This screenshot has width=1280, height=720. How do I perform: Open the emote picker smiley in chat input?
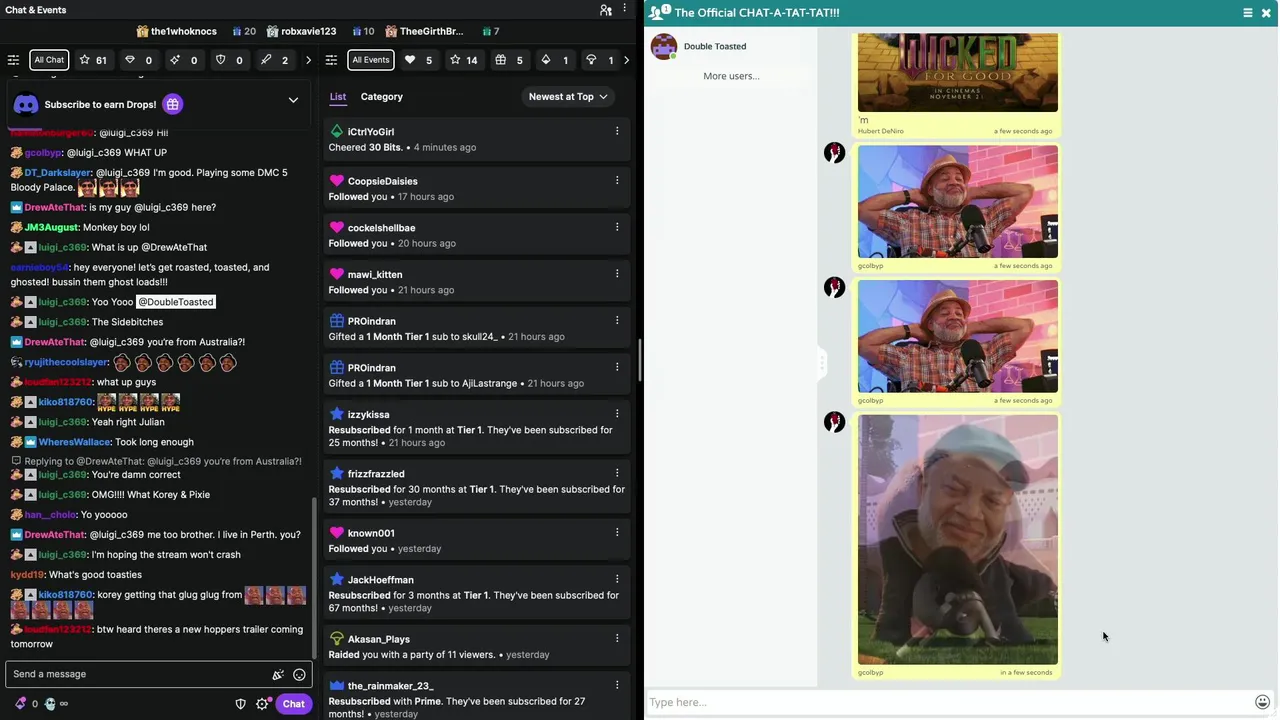[299, 675]
